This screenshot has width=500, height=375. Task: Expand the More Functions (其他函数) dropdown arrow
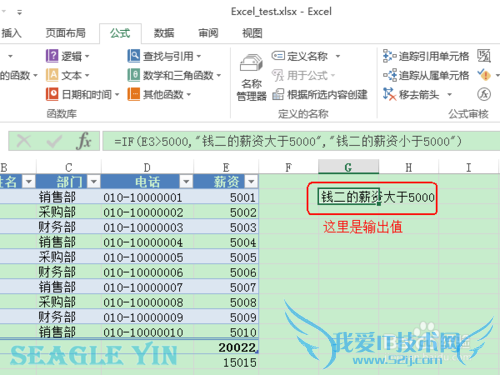pyautogui.click(x=189, y=95)
